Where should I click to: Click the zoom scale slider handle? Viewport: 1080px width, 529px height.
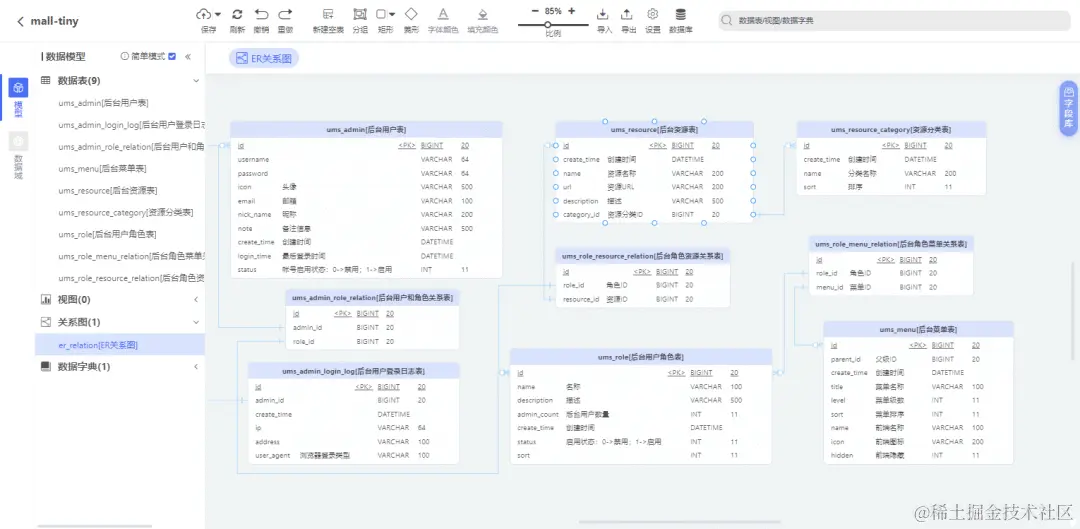coord(548,24)
